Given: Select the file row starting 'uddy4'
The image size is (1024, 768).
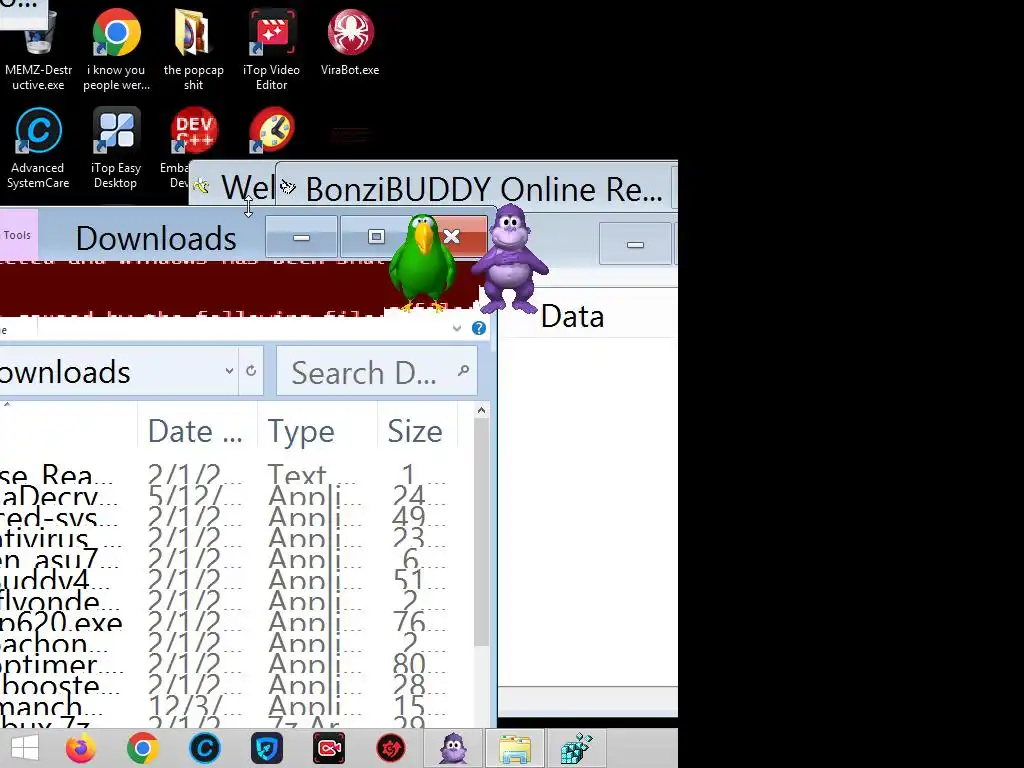Looking at the screenshot, I should pyautogui.click(x=229, y=580).
